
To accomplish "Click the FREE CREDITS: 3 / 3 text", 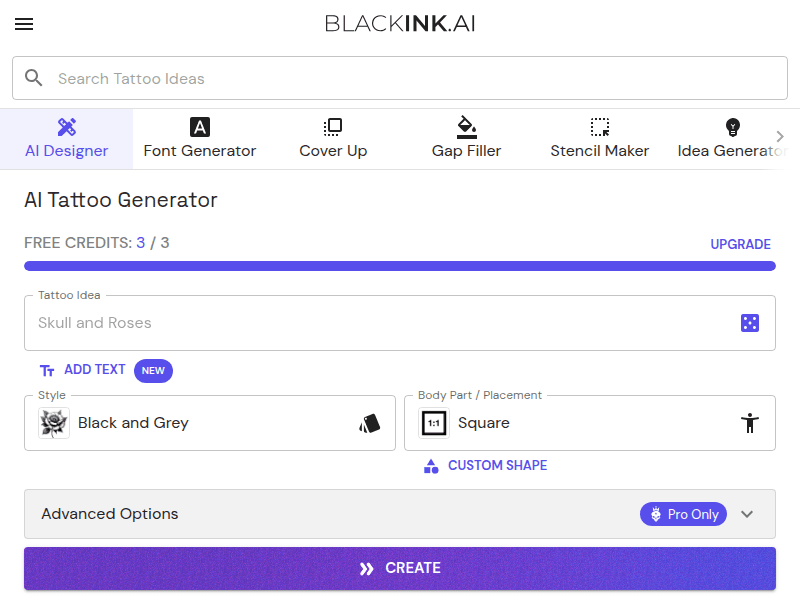I will pos(96,243).
